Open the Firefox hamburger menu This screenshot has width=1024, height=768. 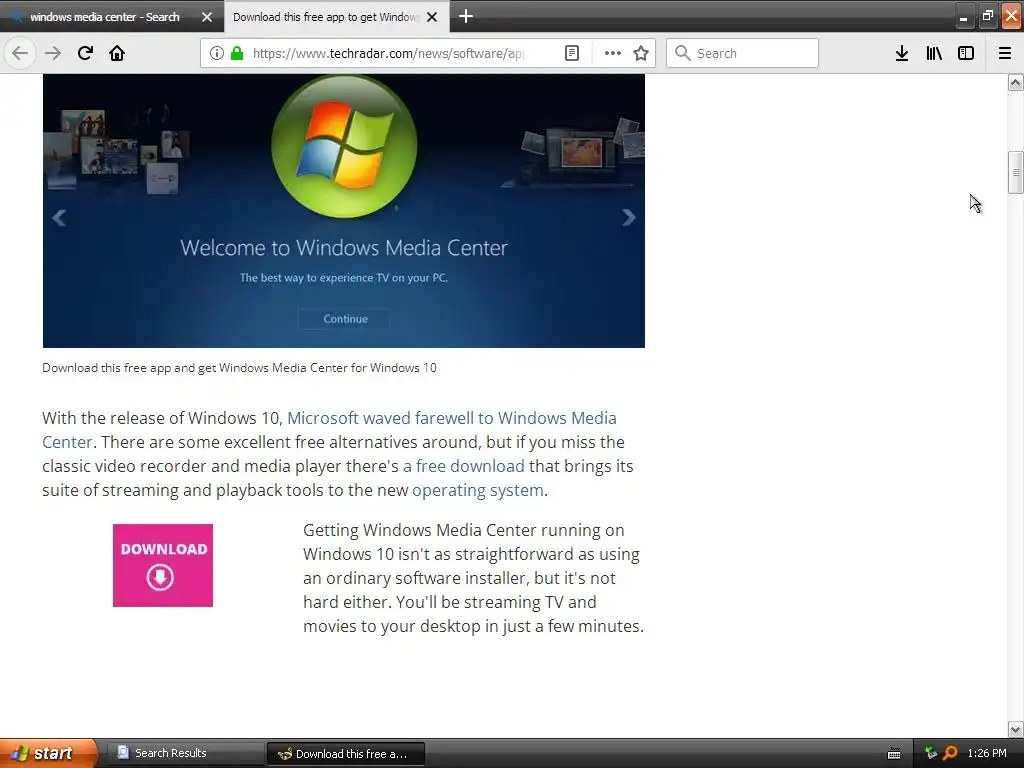(1005, 53)
